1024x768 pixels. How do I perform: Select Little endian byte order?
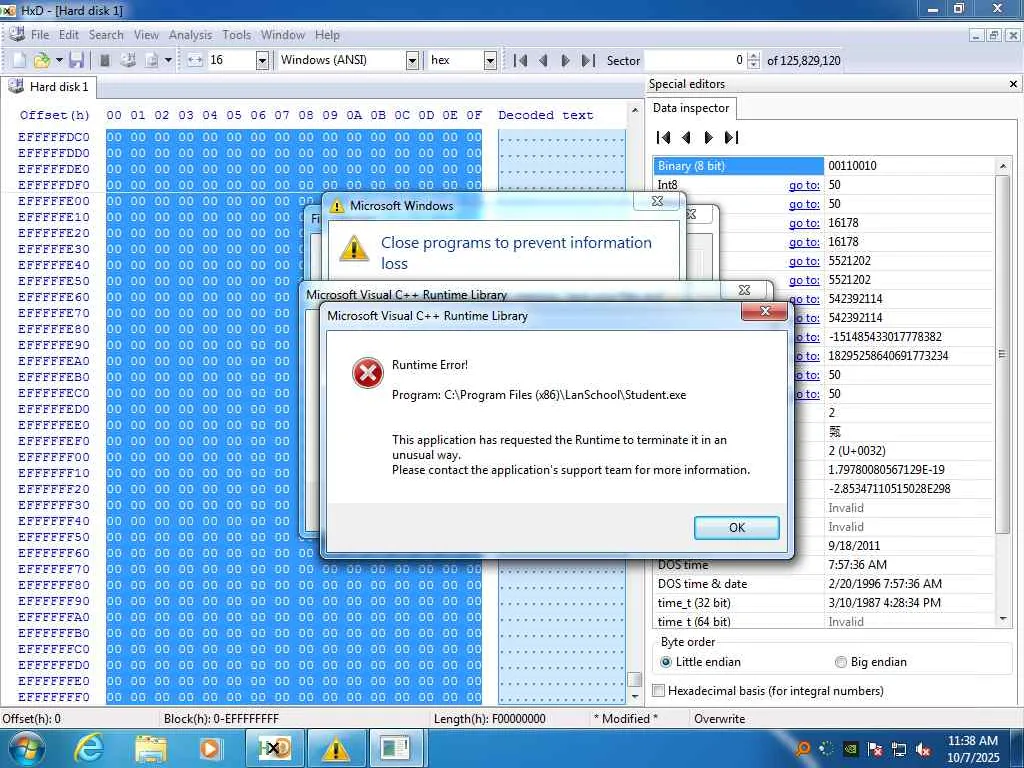click(700, 662)
